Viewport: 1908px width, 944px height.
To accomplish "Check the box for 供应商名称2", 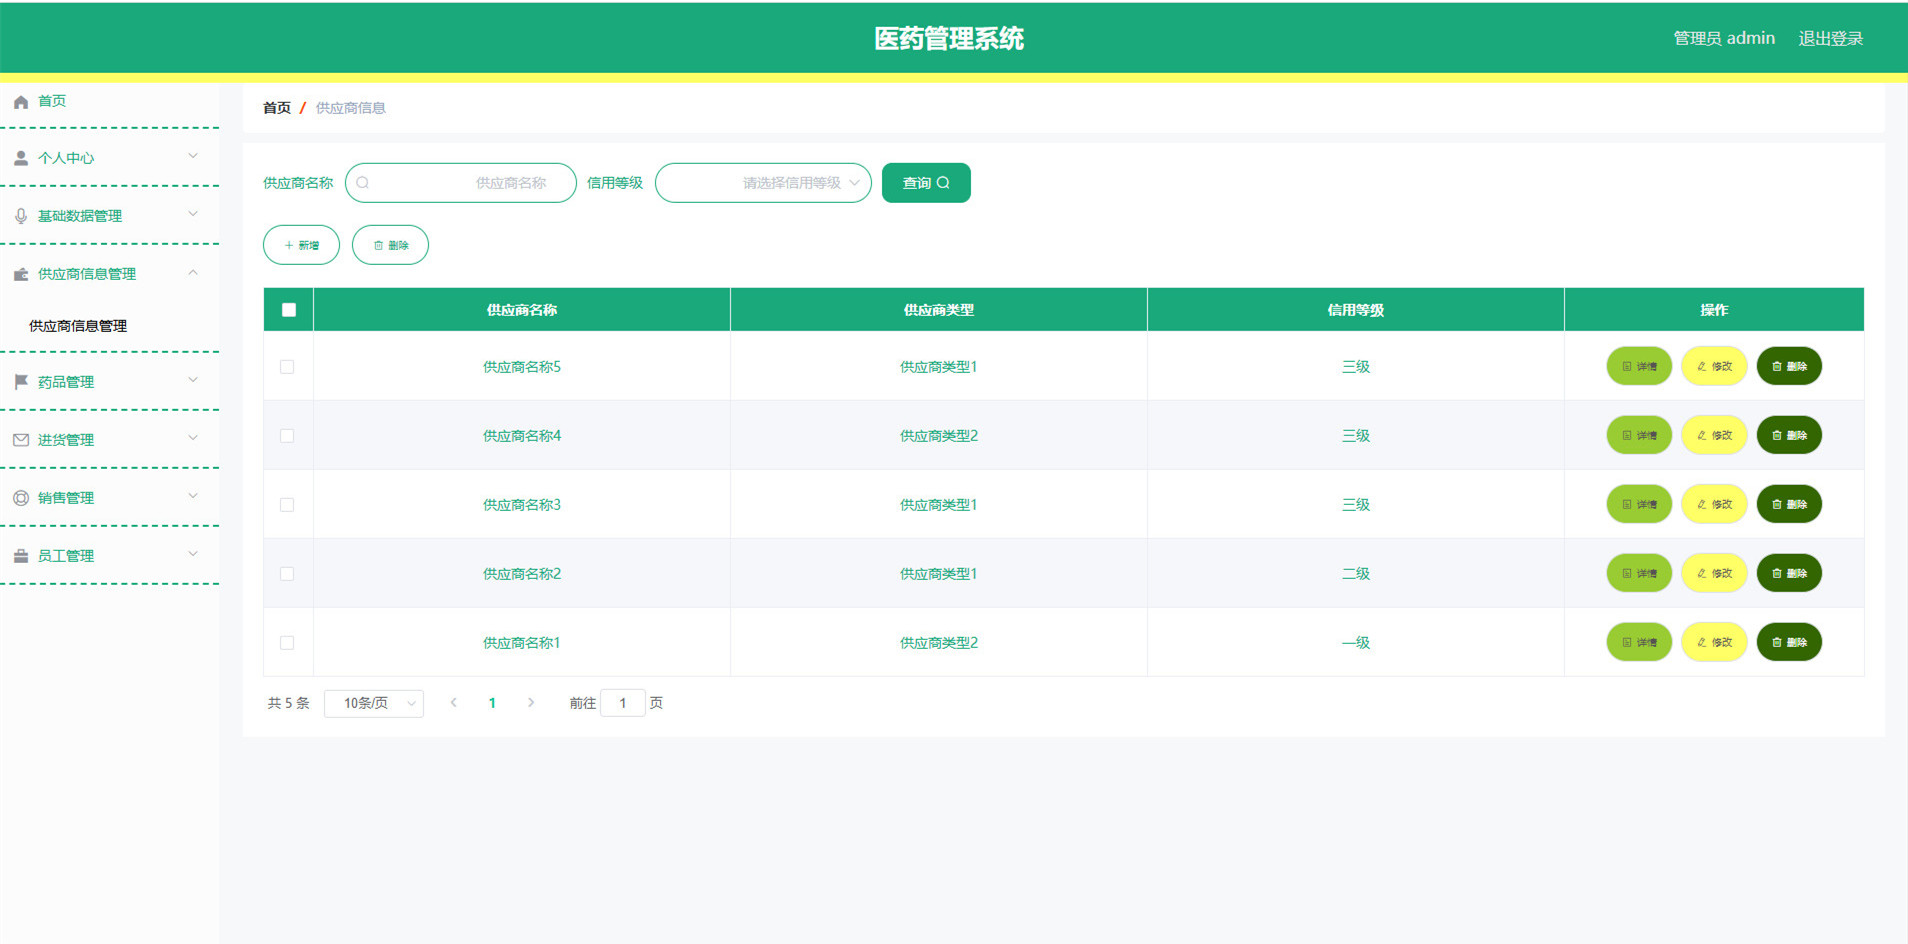I will tap(287, 574).
